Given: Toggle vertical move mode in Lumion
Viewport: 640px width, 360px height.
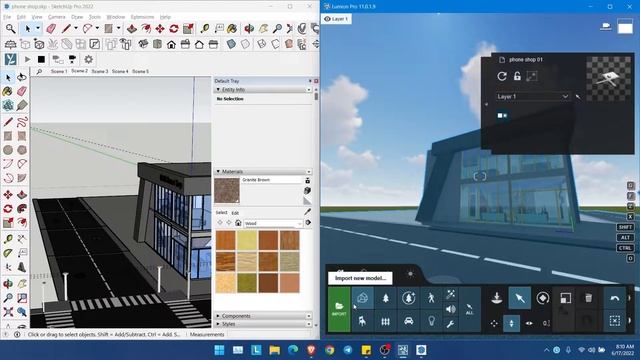Looking at the screenshot, I should [x=511, y=323].
